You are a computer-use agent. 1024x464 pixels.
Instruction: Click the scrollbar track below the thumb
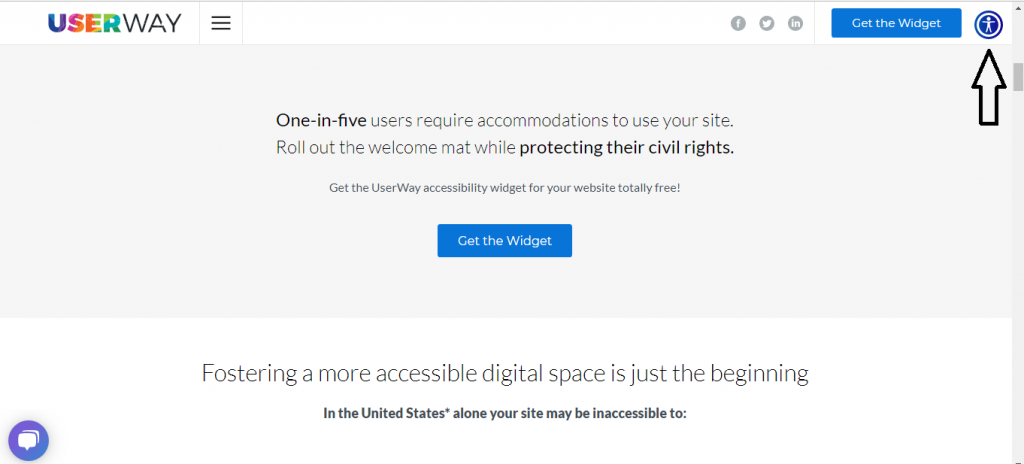point(1017,274)
